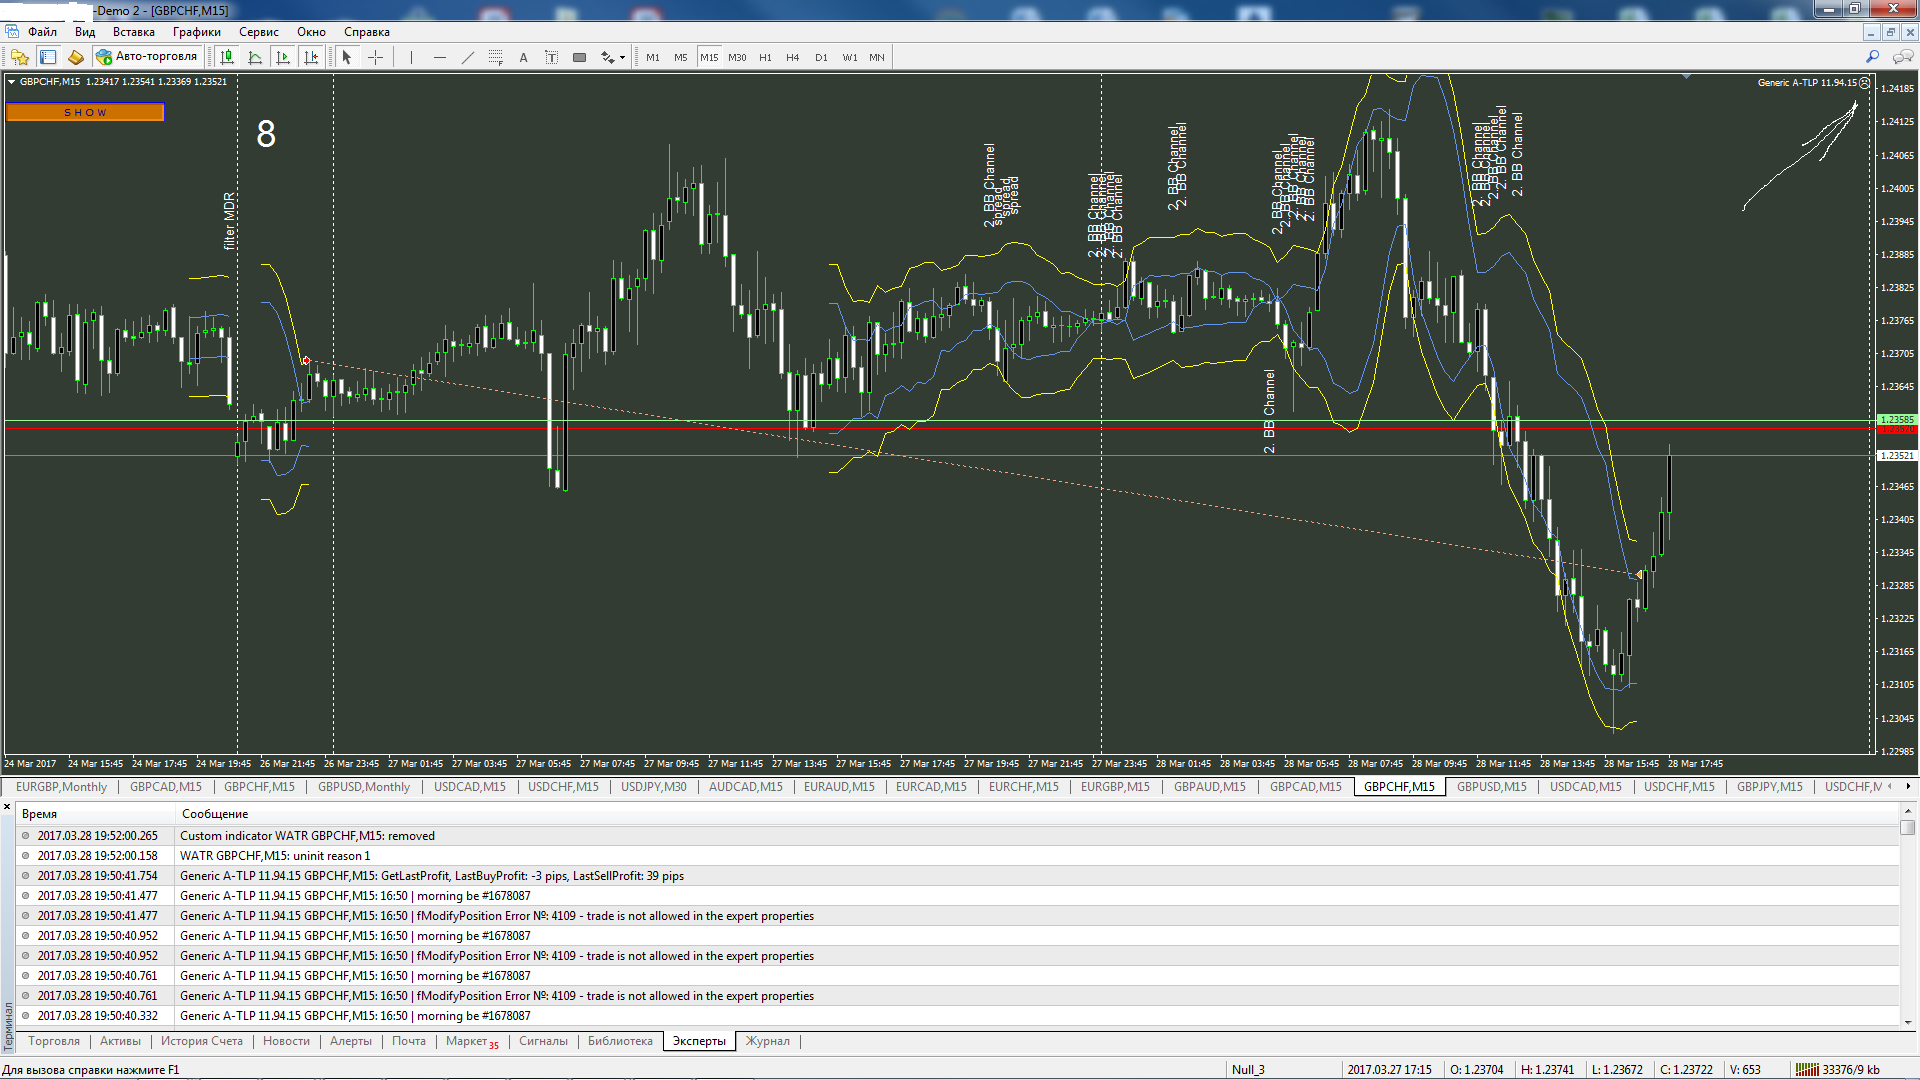Screen dimensions: 1920x1080
Task: Open the EURAUD,M15 chart tab
Action: pos(839,787)
